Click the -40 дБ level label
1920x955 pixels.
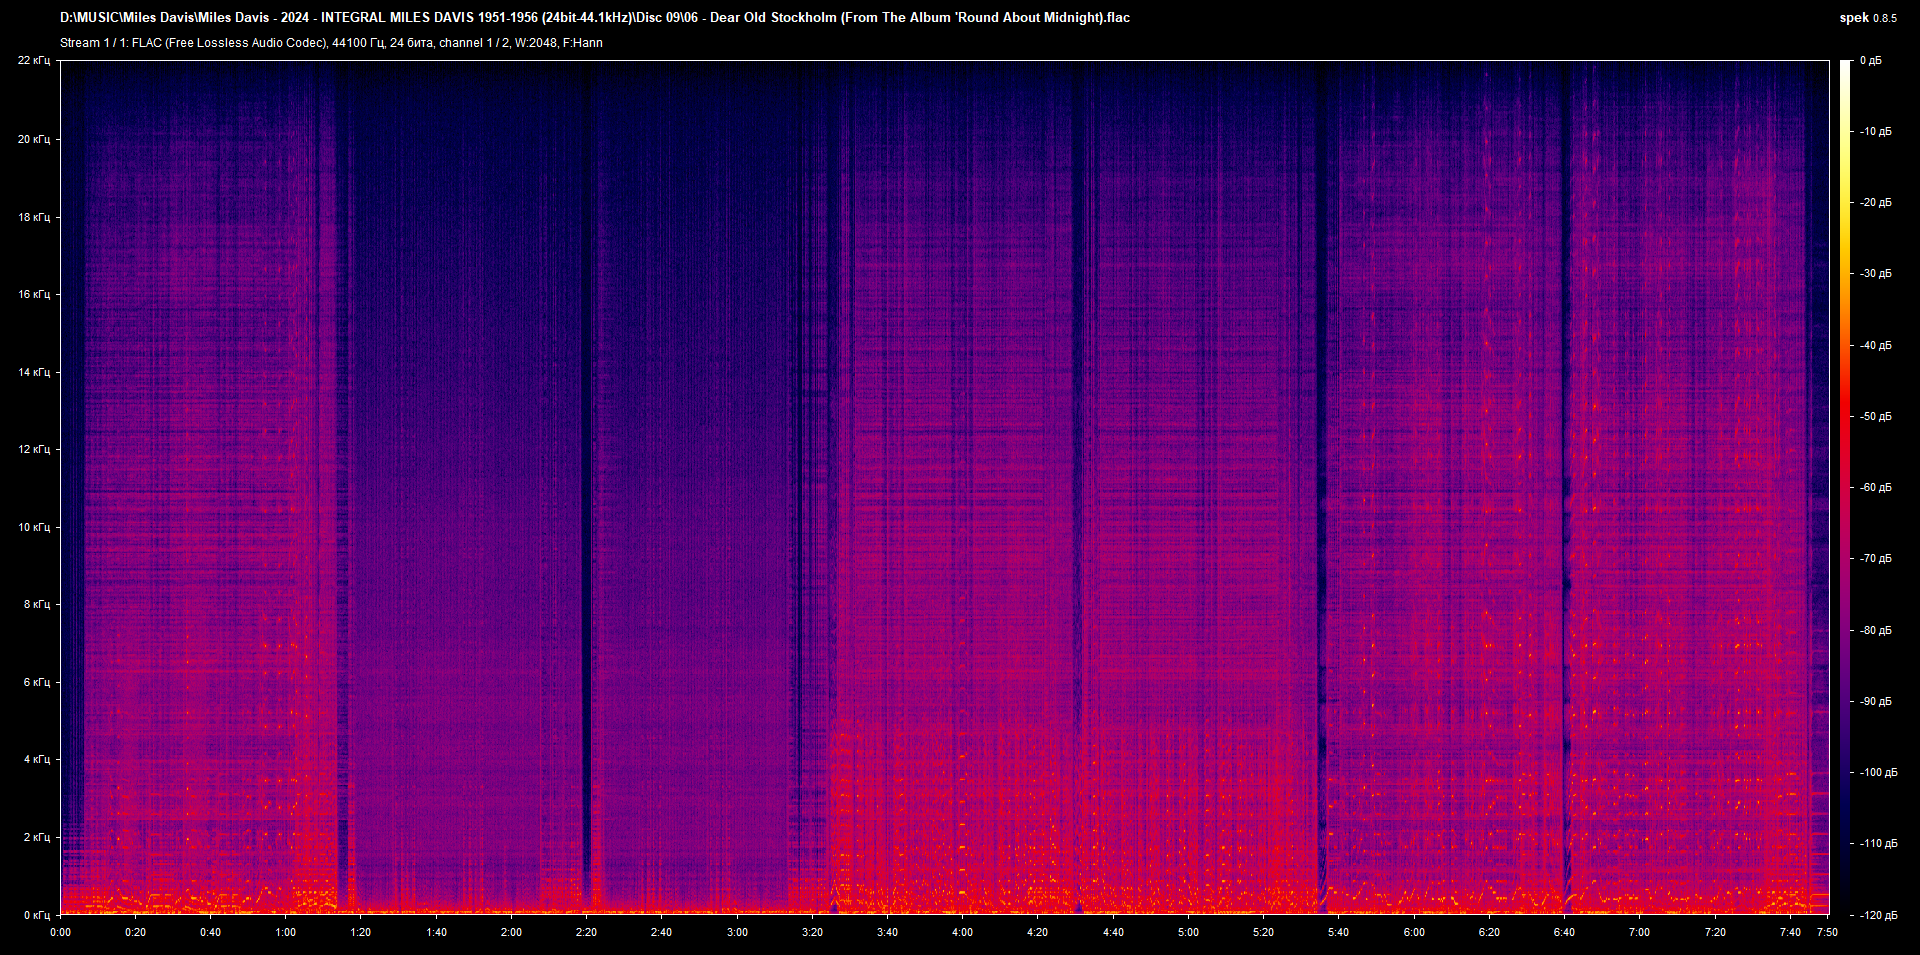click(1876, 346)
